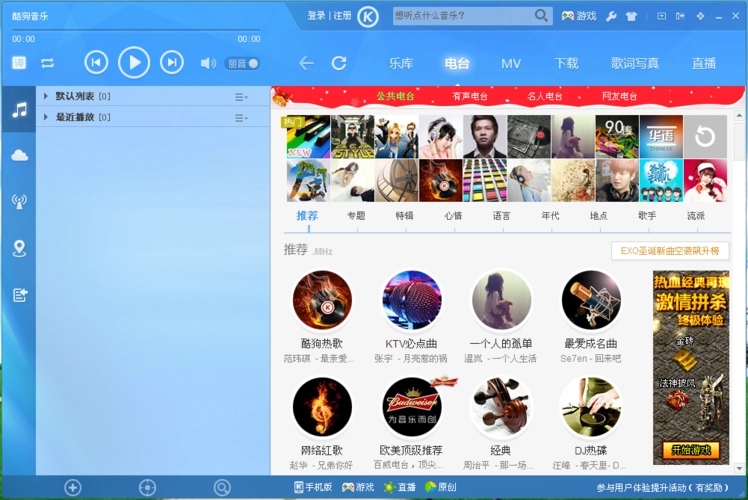This screenshot has width=748, height=500.
Task: Select the 网友电台 category
Action: (x=619, y=96)
